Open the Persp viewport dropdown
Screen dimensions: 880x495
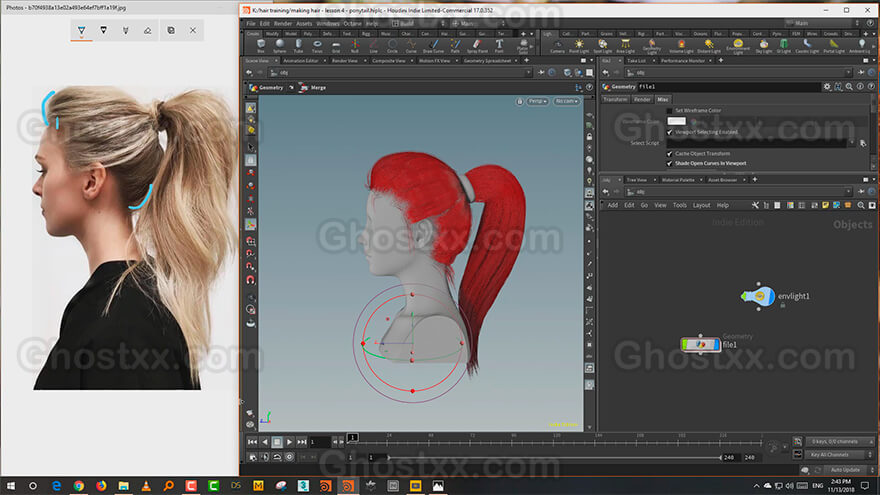pos(537,101)
